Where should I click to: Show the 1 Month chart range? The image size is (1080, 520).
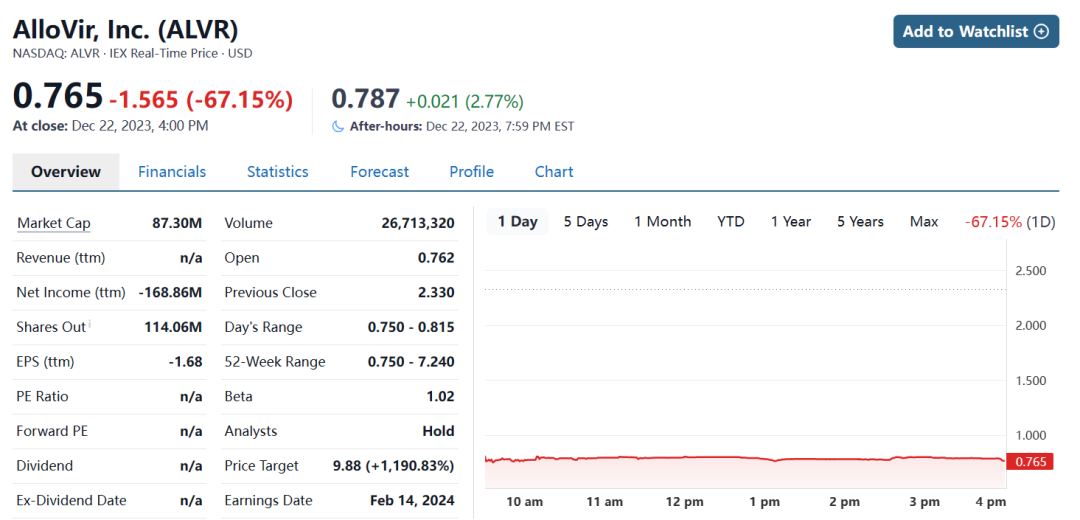click(x=662, y=222)
